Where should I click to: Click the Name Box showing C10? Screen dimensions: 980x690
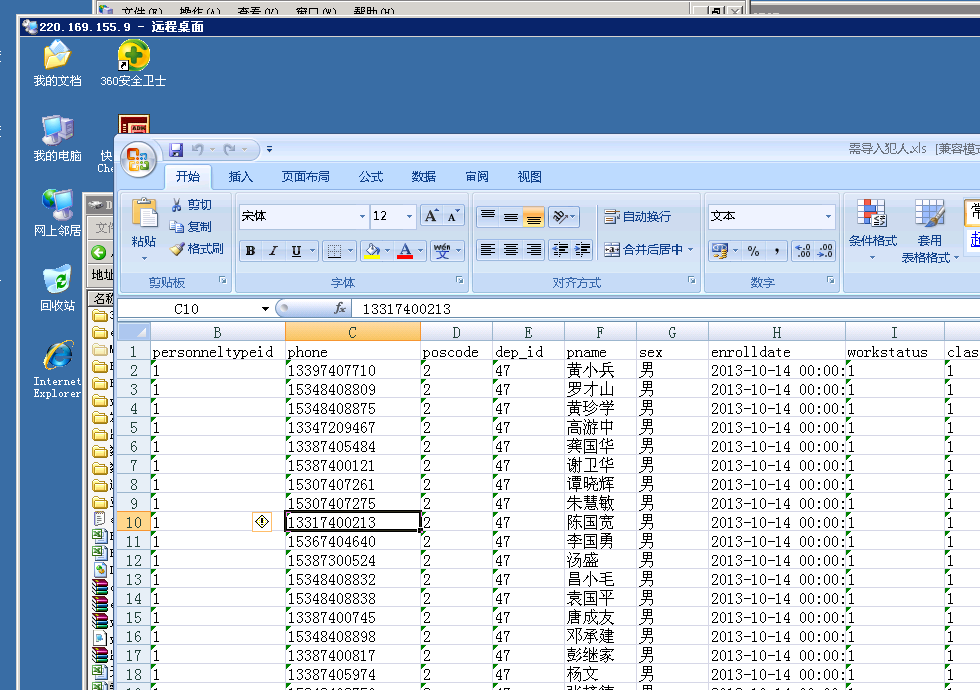coord(186,309)
